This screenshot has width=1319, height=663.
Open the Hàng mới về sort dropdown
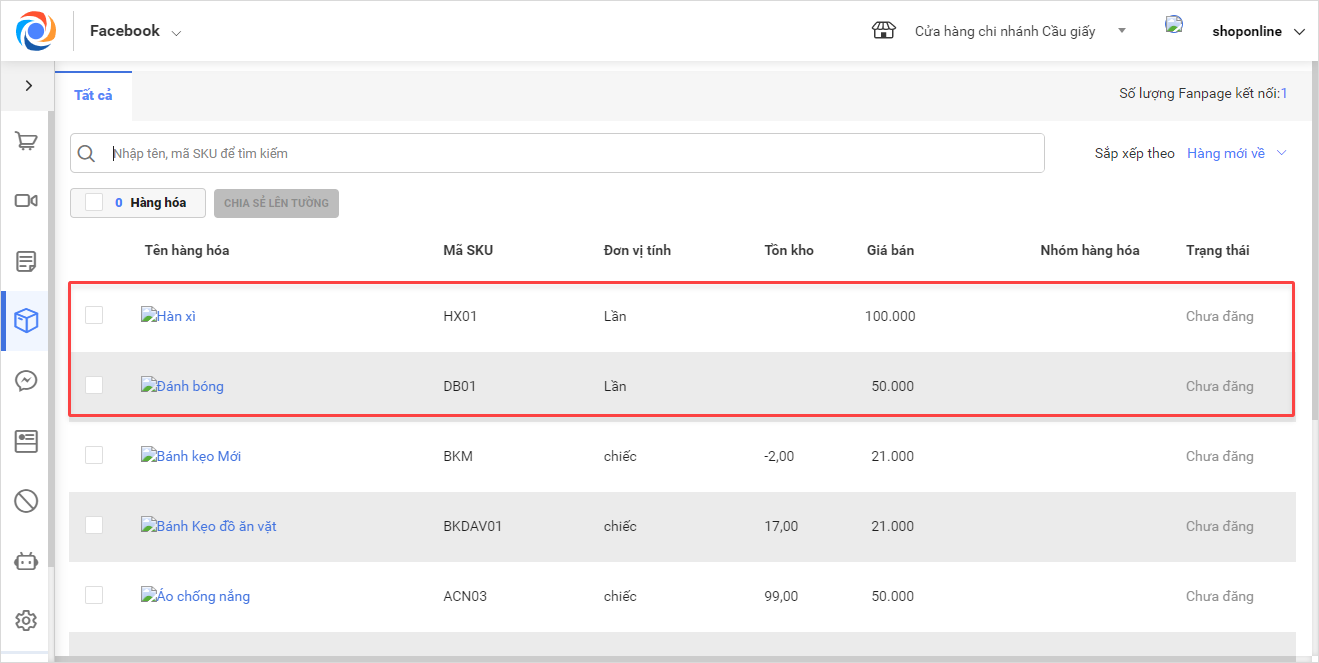(x=1236, y=153)
